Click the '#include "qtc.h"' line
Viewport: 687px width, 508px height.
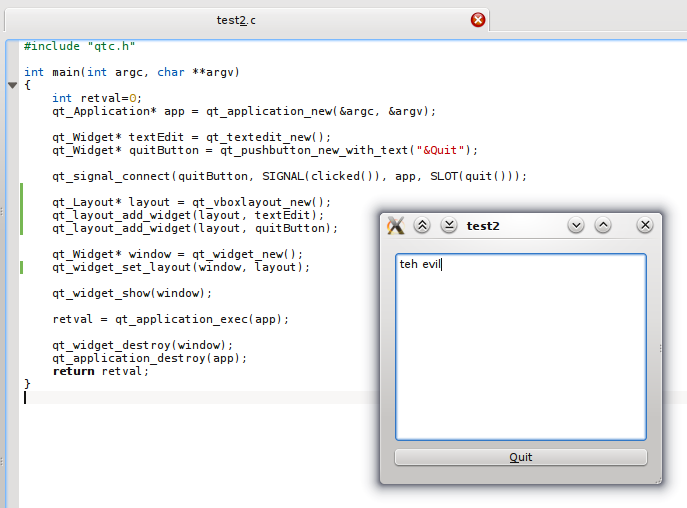point(79,46)
